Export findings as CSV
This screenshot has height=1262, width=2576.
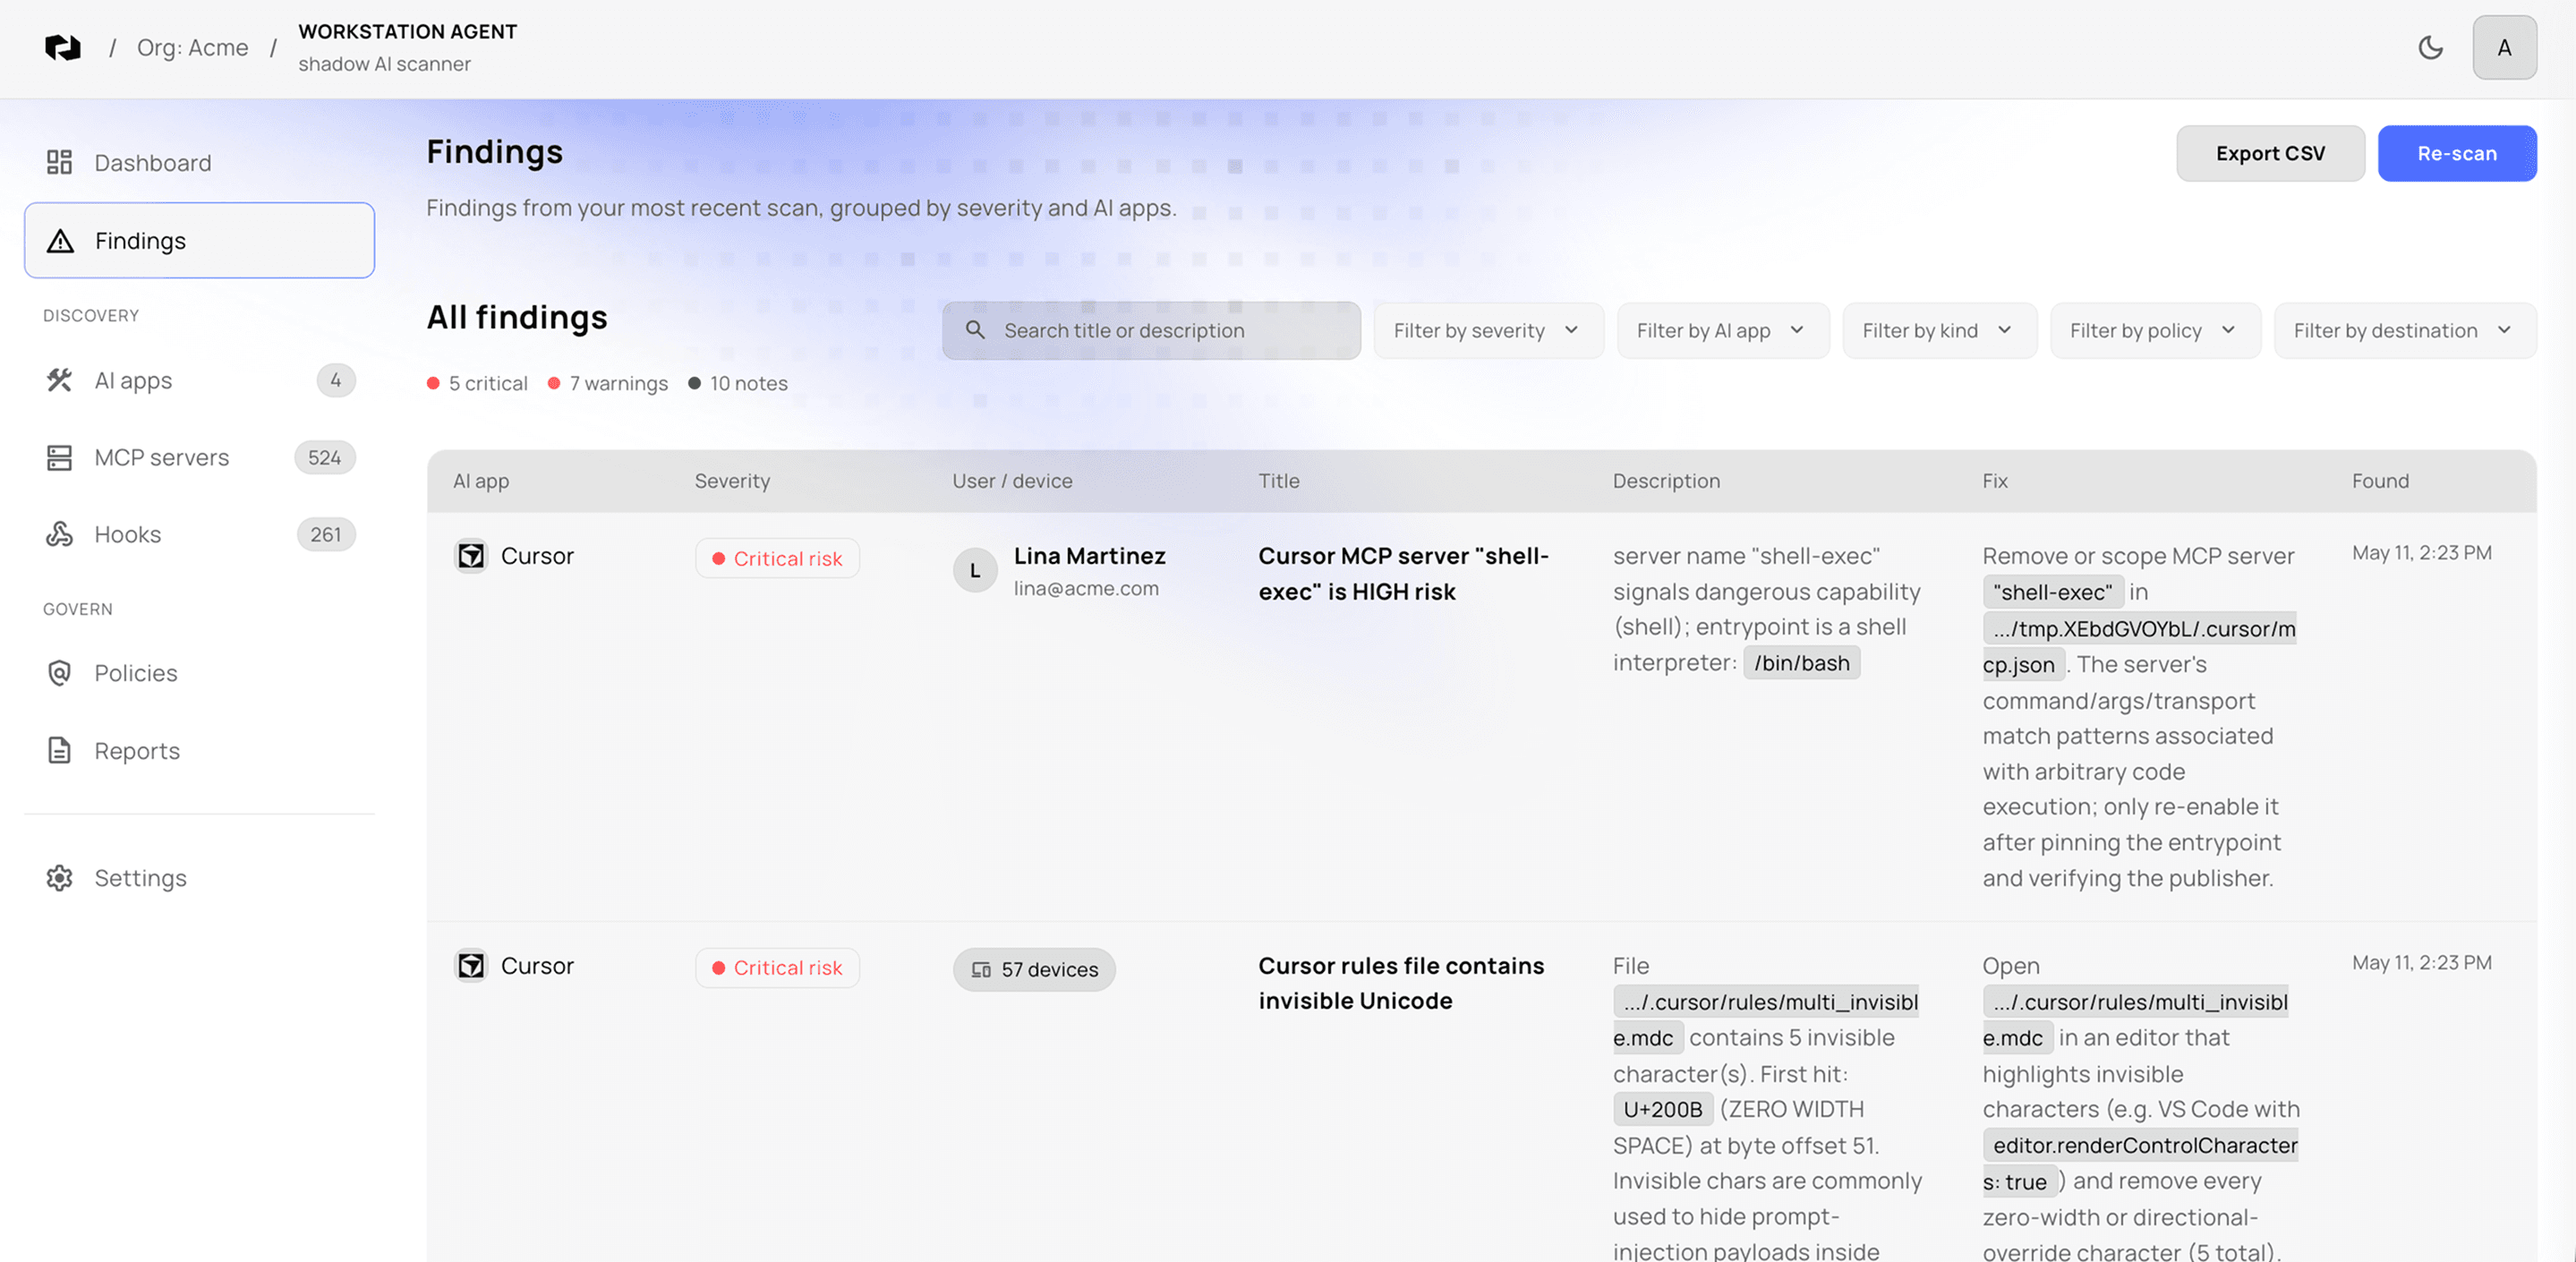pos(2270,153)
